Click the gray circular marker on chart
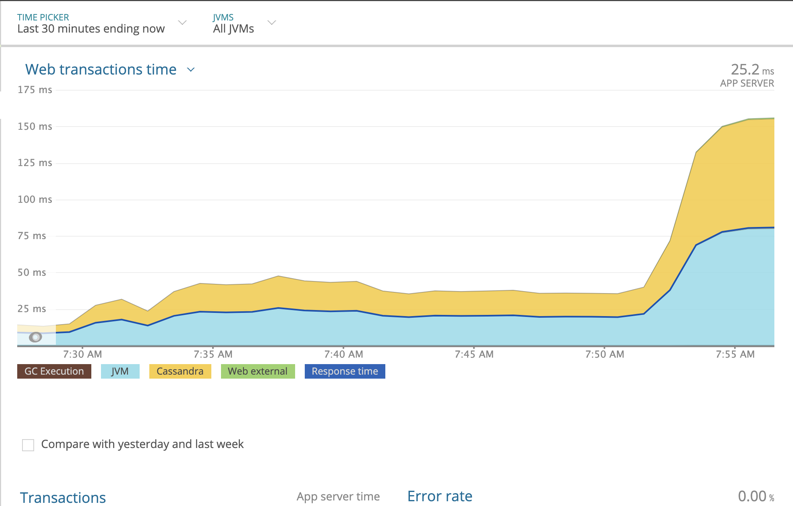The image size is (793, 506). (x=35, y=337)
